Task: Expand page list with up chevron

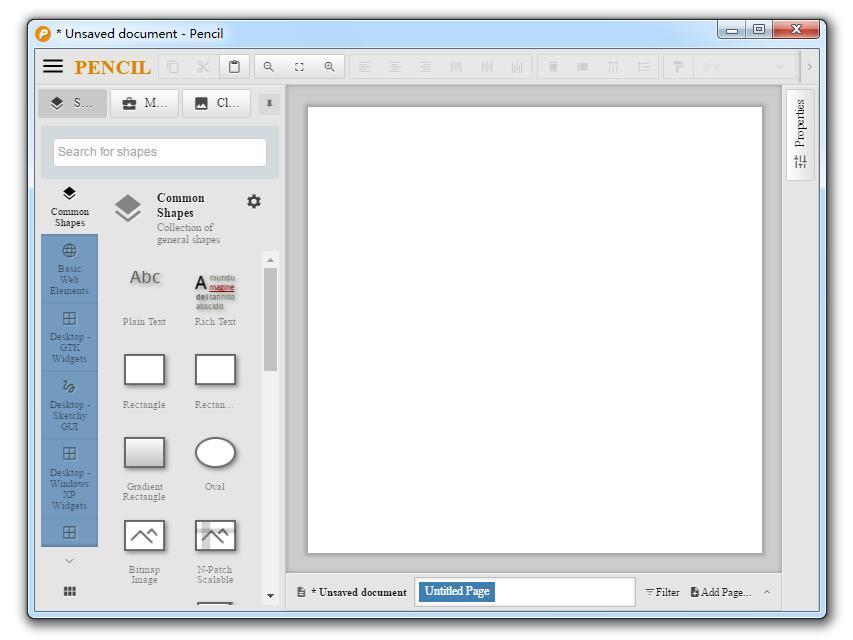Action: (x=767, y=592)
